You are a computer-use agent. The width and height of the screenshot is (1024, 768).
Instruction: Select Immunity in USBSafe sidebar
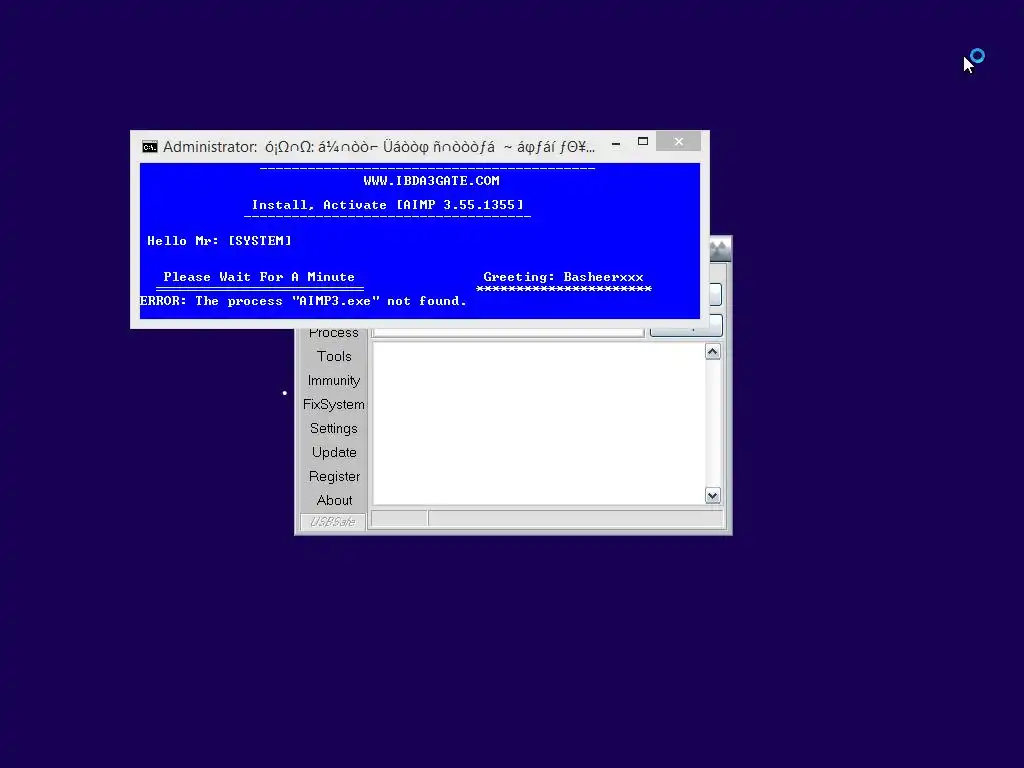334,381
